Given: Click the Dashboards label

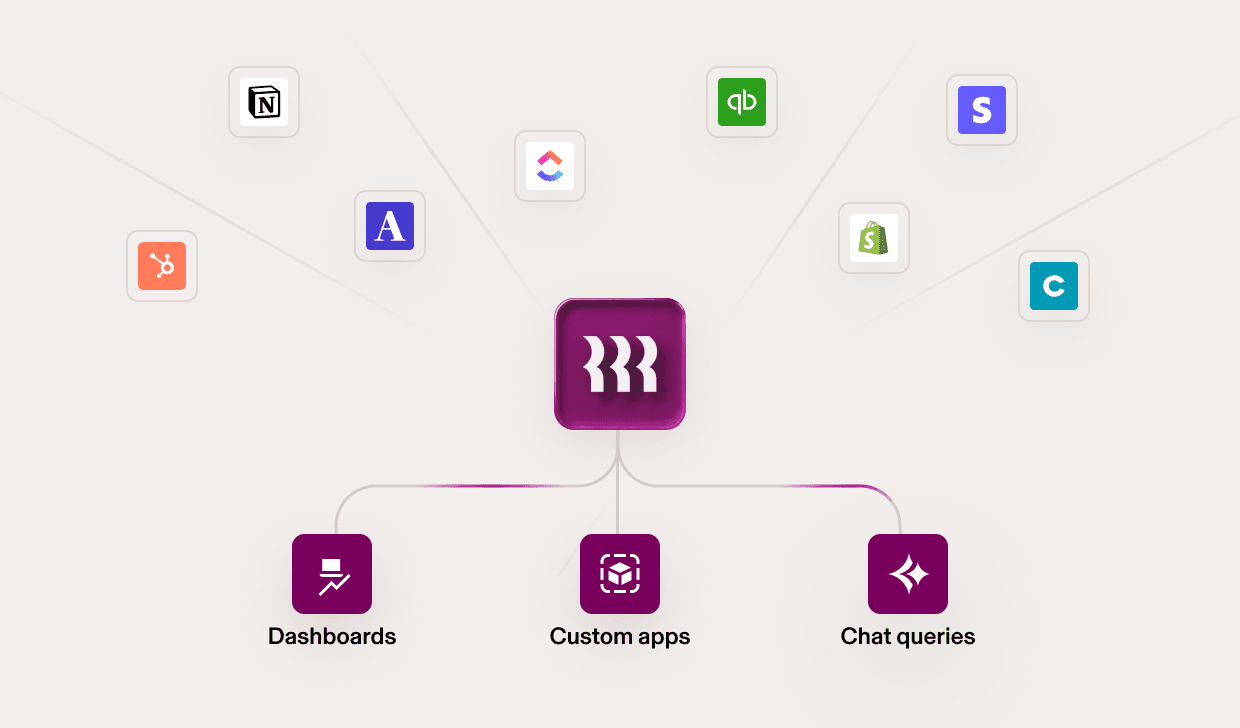Looking at the screenshot, I should [x=332, y=636].
